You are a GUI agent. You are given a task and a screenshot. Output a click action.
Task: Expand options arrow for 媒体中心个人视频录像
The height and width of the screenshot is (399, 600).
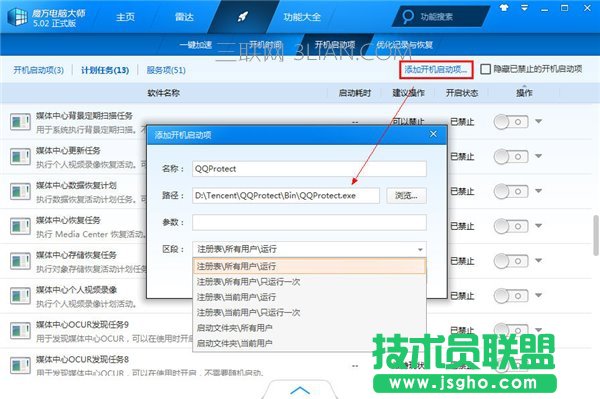538,295
